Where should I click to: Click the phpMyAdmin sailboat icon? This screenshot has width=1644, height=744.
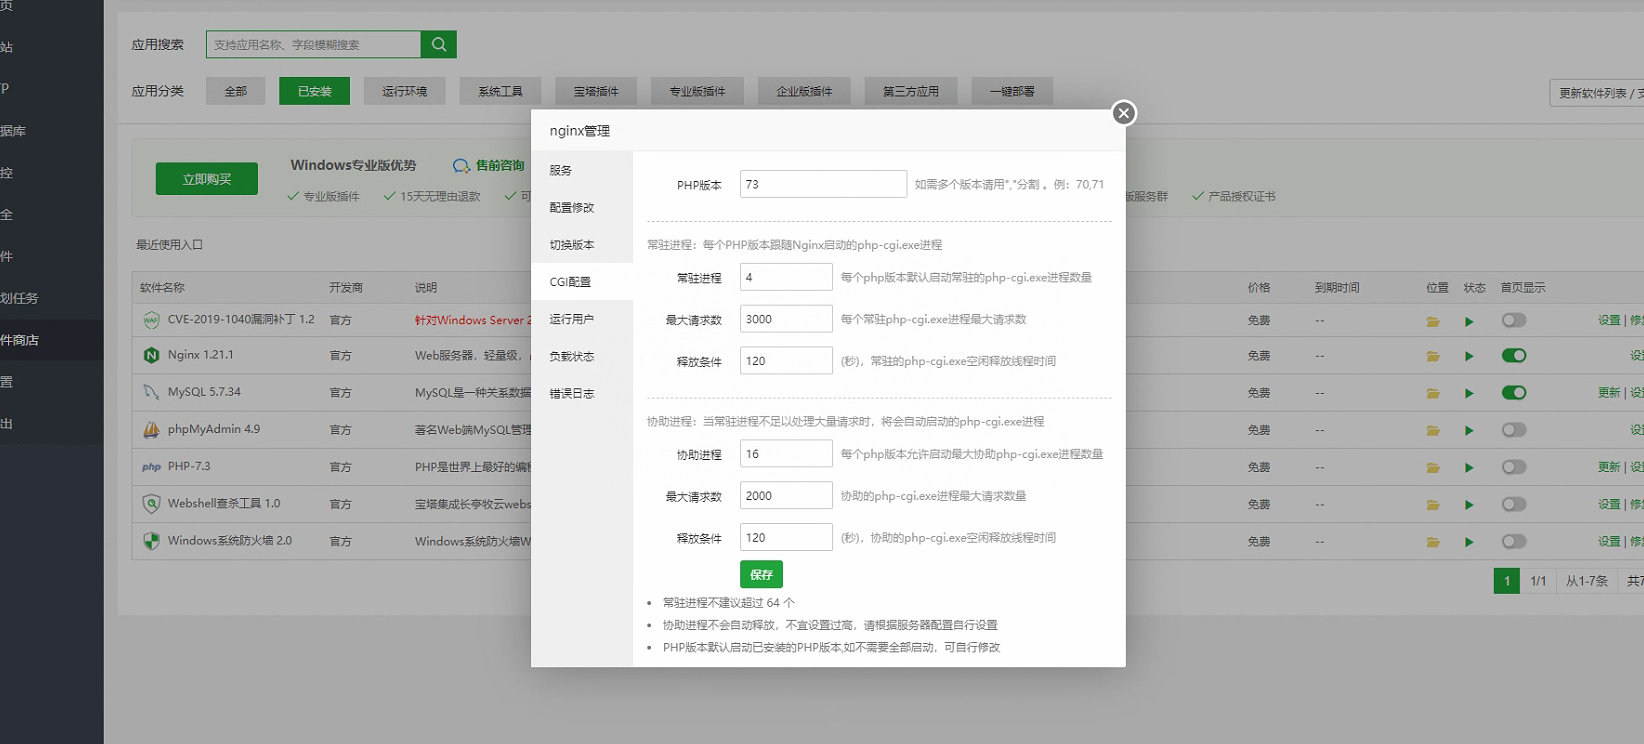click(151, 429)
